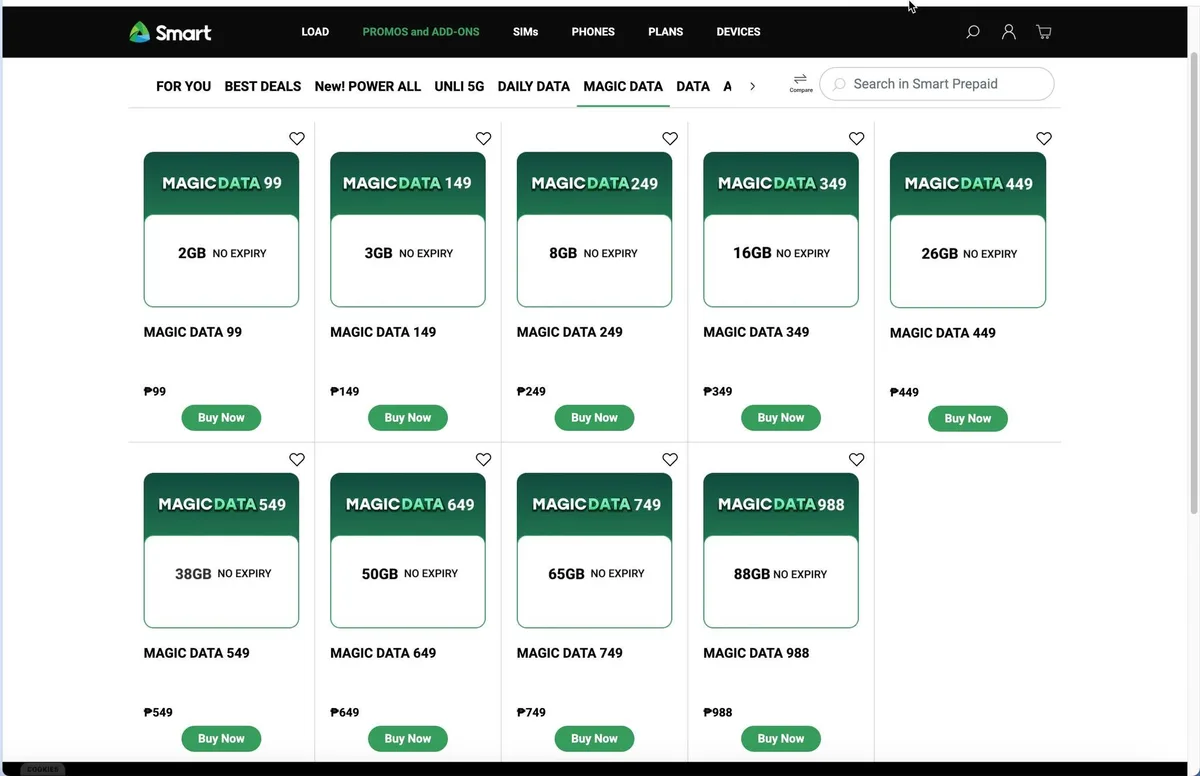
Task: Click heart icon on Magic Data 649
Action: [484, 460]
